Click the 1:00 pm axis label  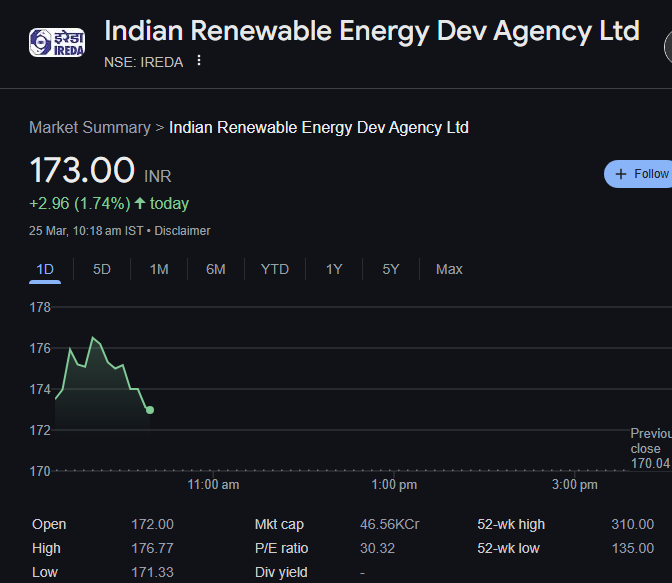click(x=394, y=485)
